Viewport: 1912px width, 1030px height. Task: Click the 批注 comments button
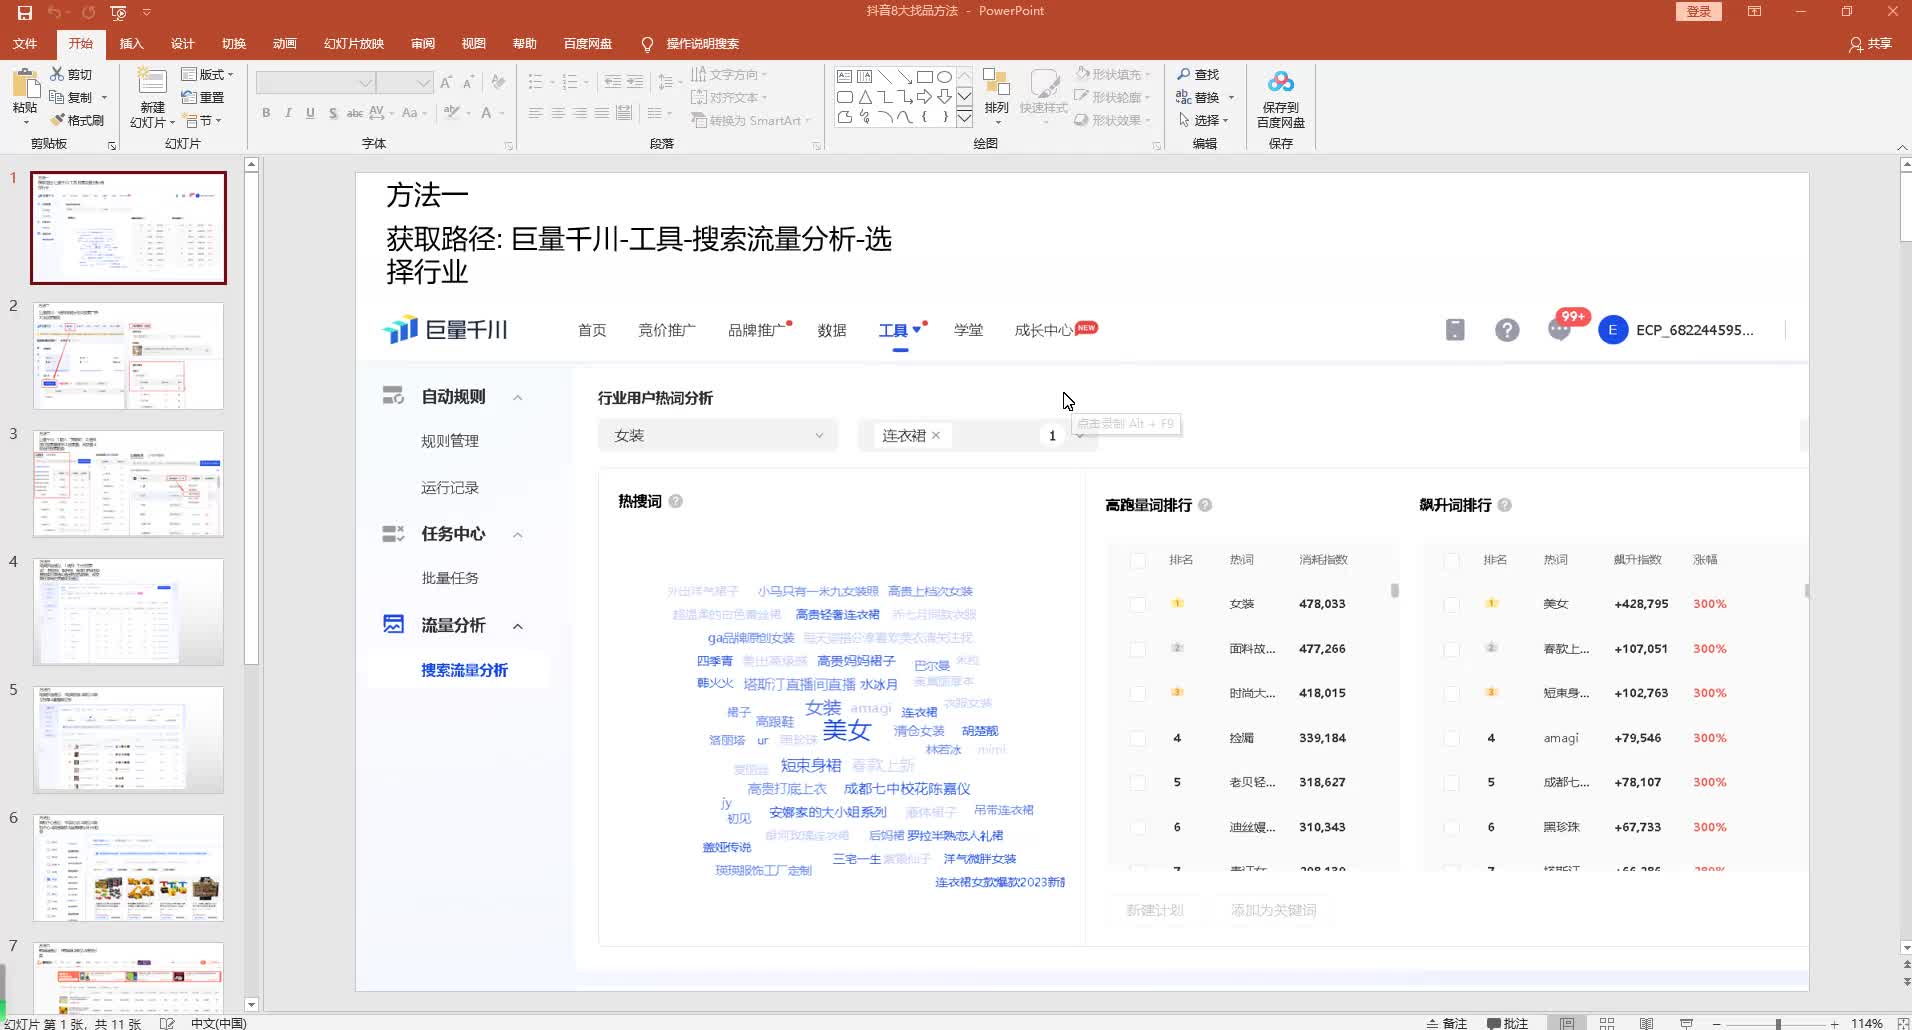tap(1507, 1023)
